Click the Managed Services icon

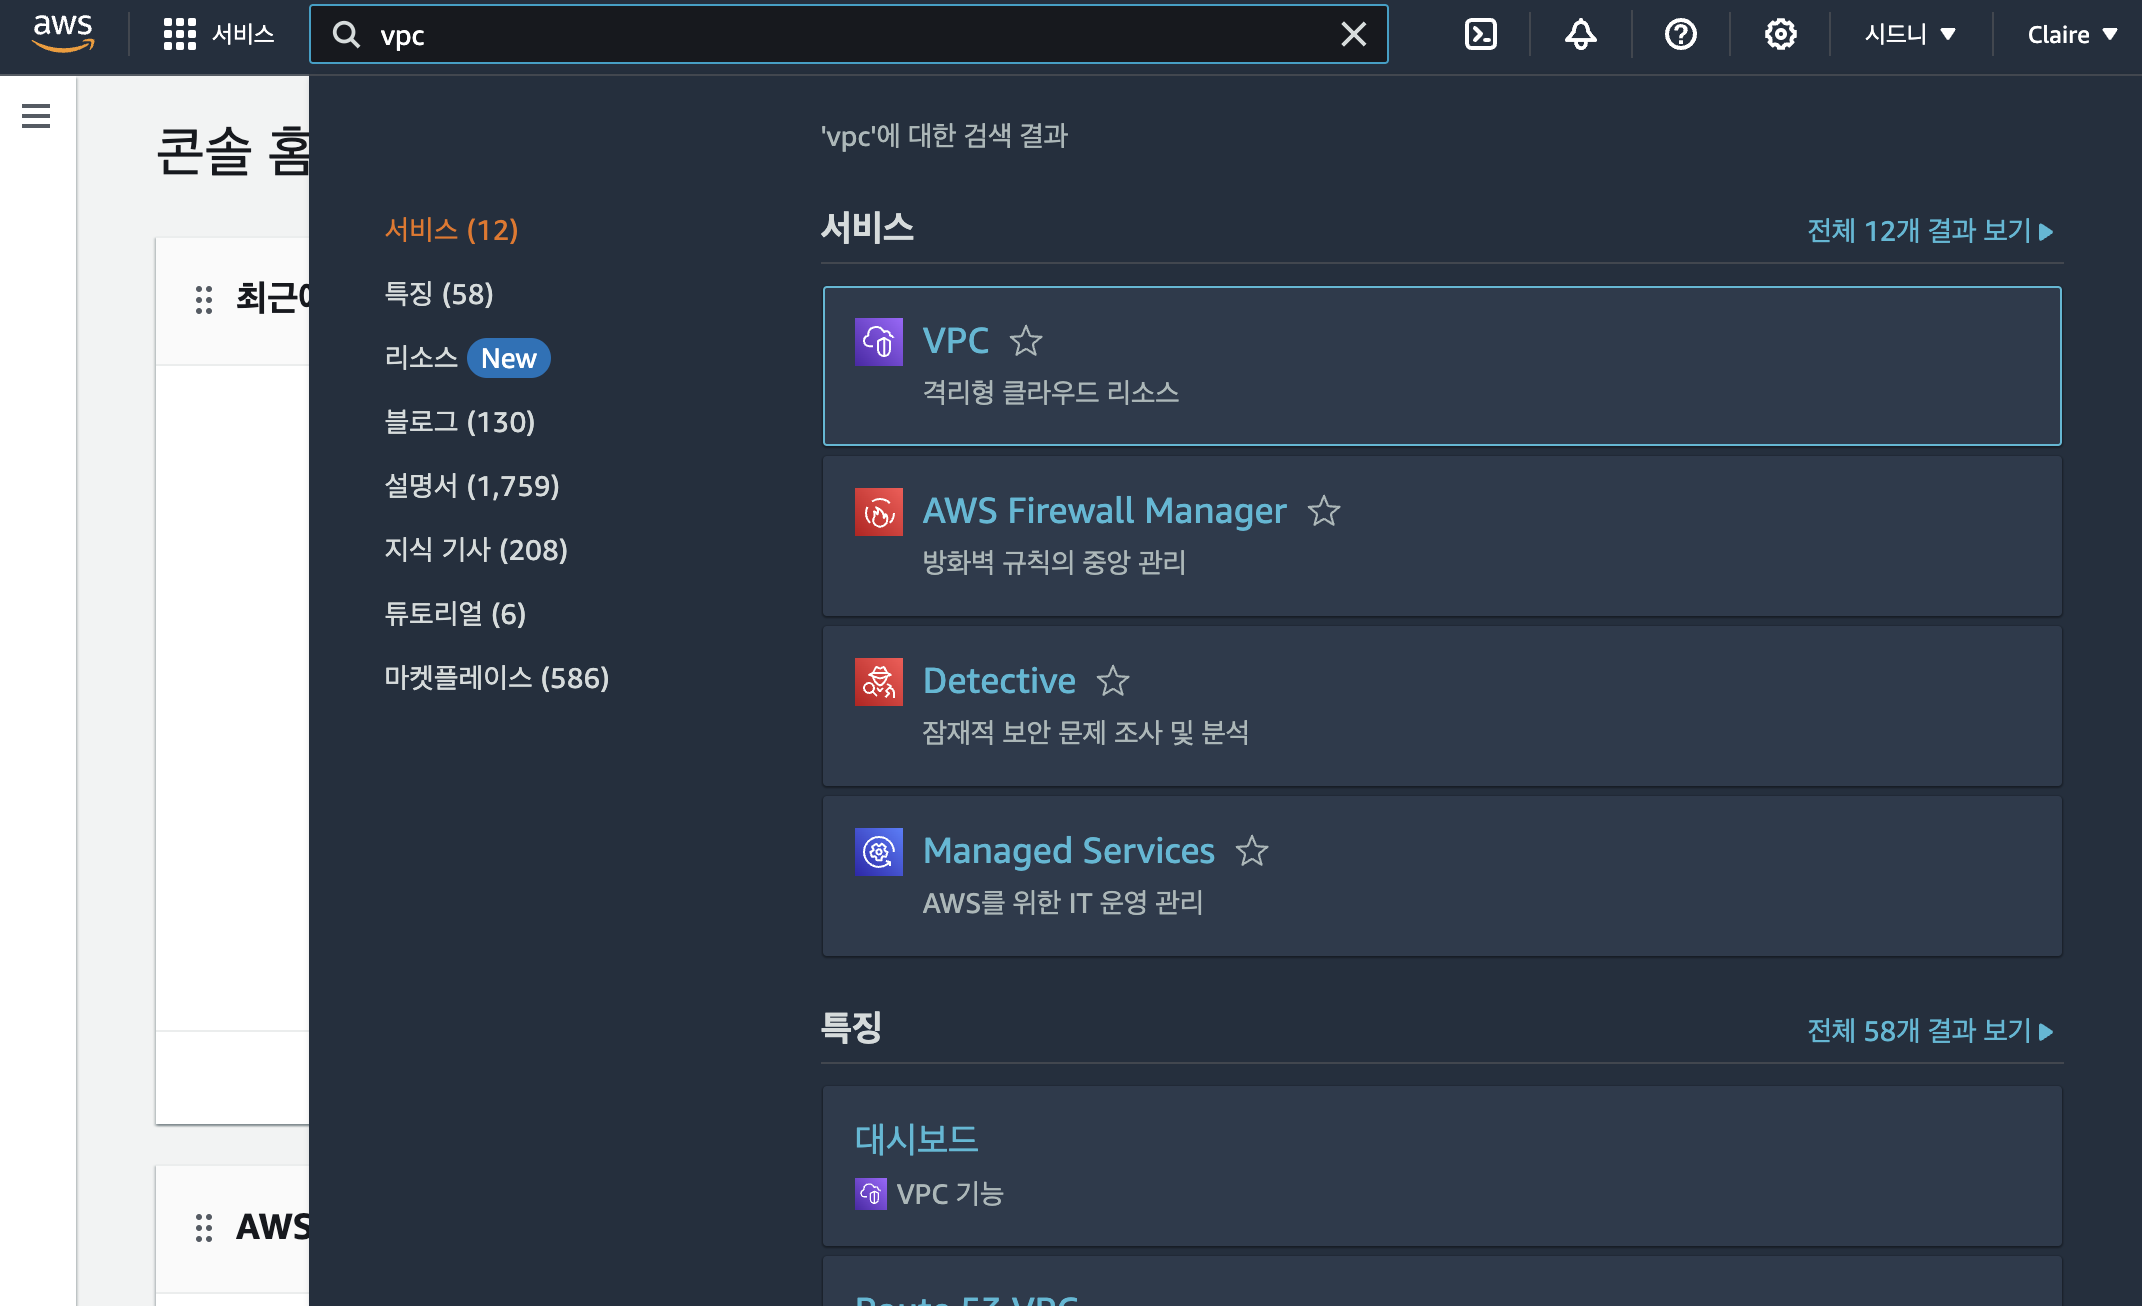pos(879,852)
